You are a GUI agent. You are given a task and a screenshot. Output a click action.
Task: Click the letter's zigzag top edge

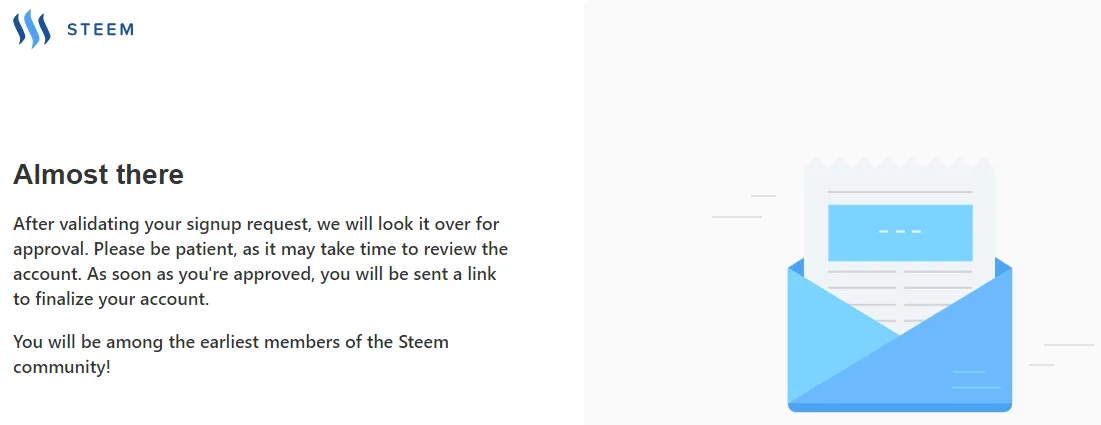pyautogui.click(x=899, y=163)
